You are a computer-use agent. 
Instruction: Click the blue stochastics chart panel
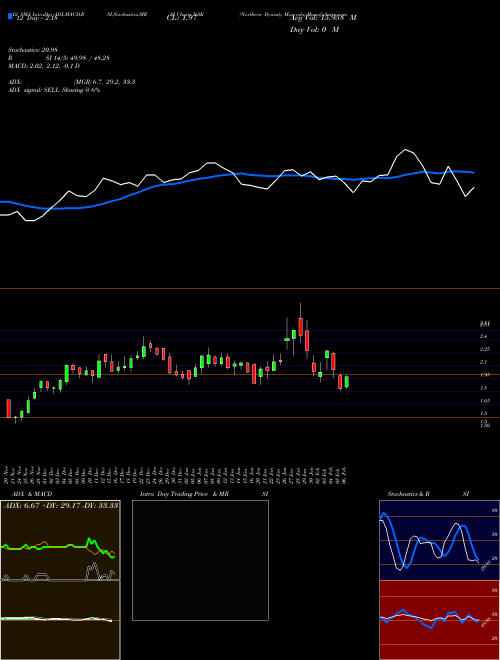[439, 540]
